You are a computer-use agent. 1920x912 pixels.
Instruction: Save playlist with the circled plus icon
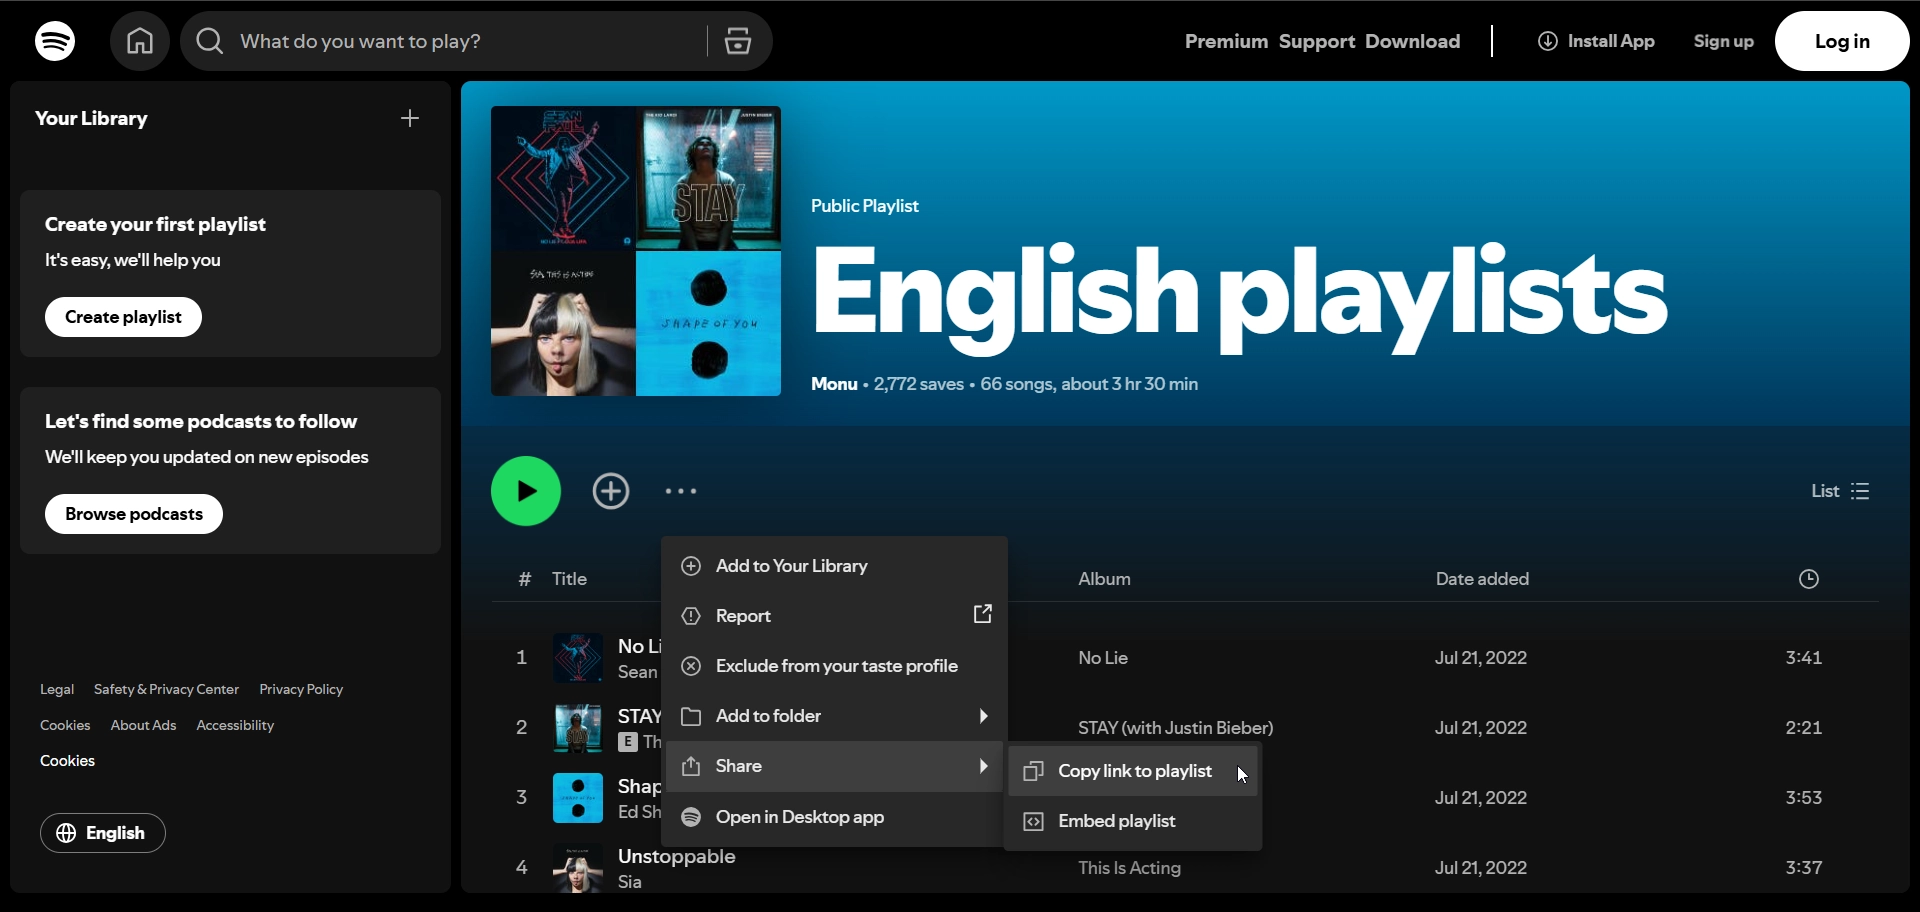611,491
